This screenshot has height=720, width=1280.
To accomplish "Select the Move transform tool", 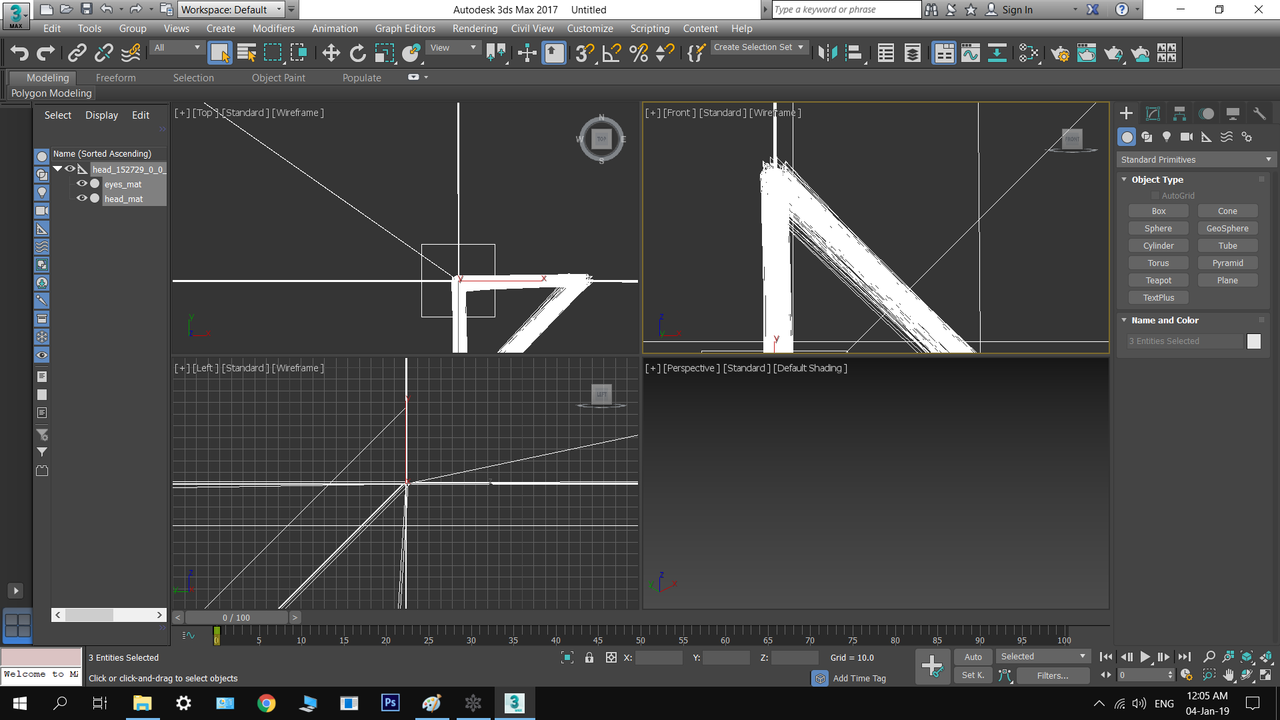I will pos(331,53).
